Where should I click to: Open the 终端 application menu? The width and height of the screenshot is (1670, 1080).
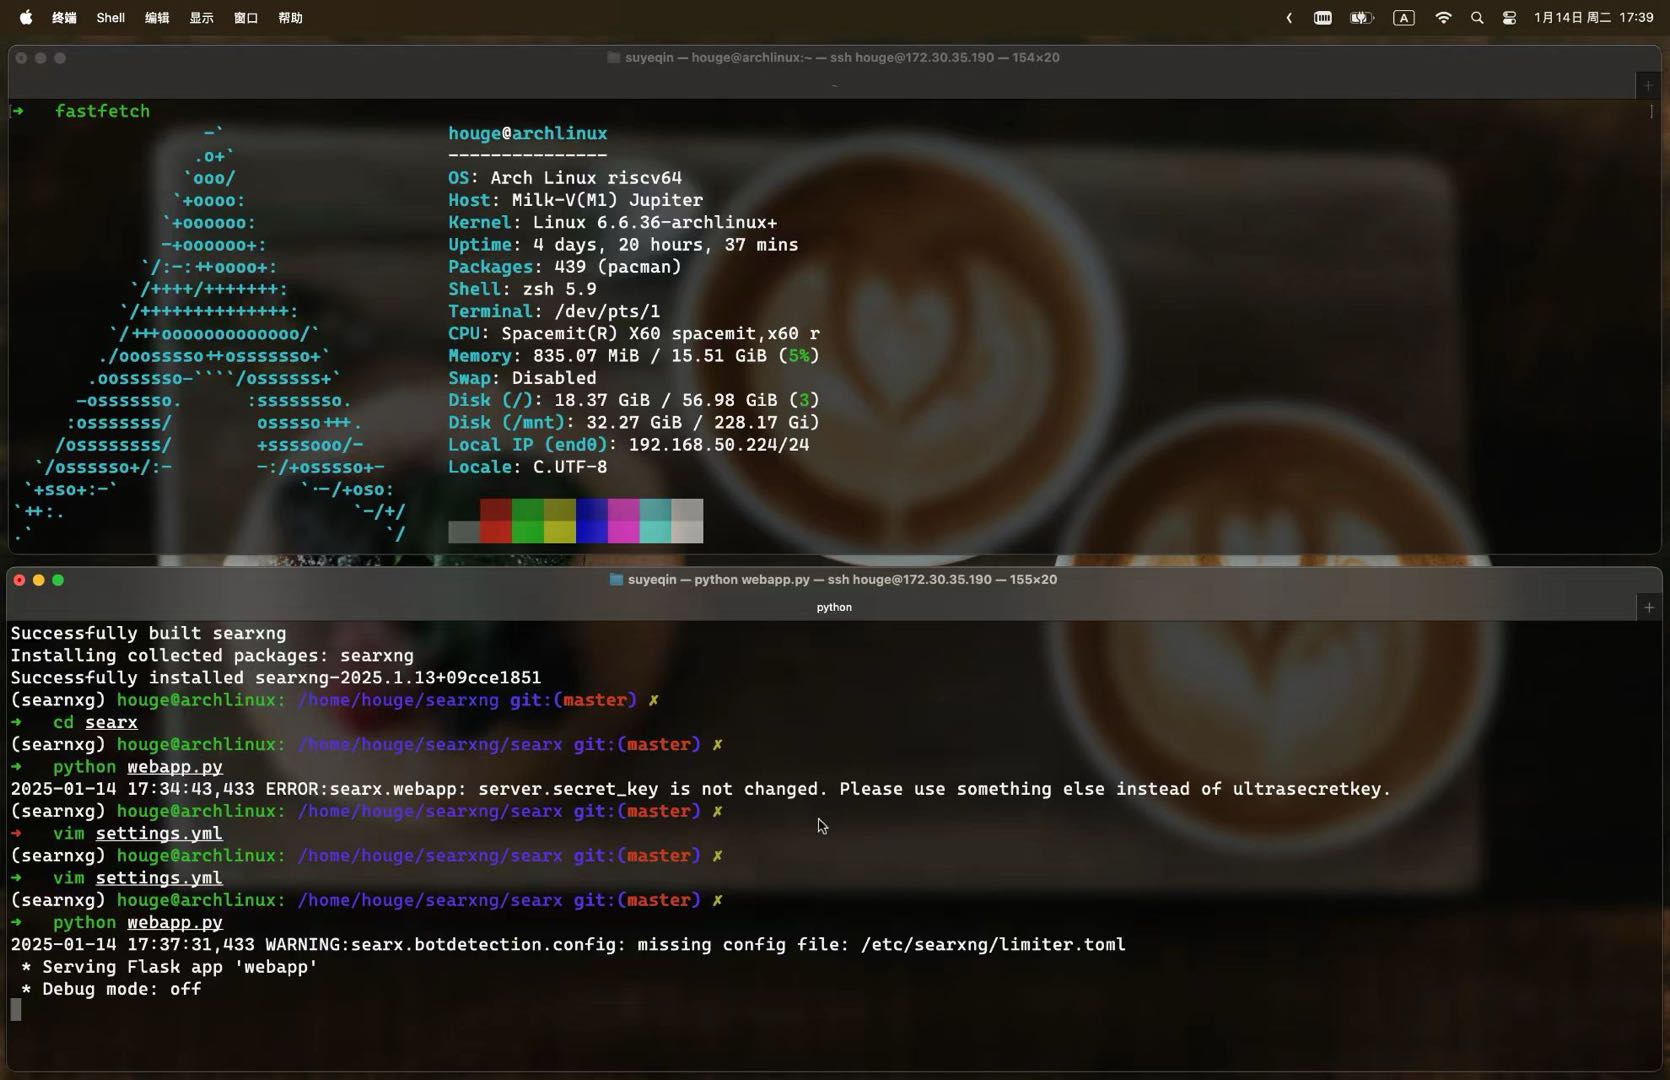click(x=64, y=18)
